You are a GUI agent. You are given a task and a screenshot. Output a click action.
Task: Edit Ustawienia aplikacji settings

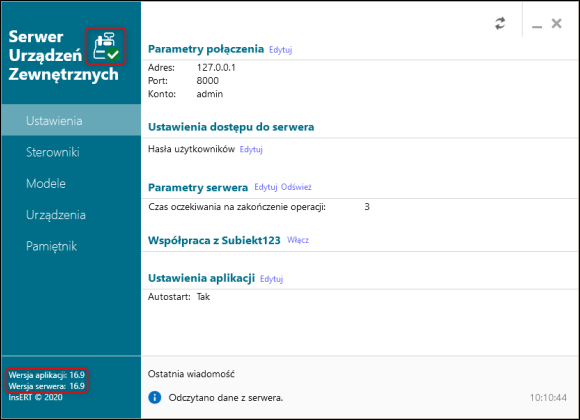[272, 279]
